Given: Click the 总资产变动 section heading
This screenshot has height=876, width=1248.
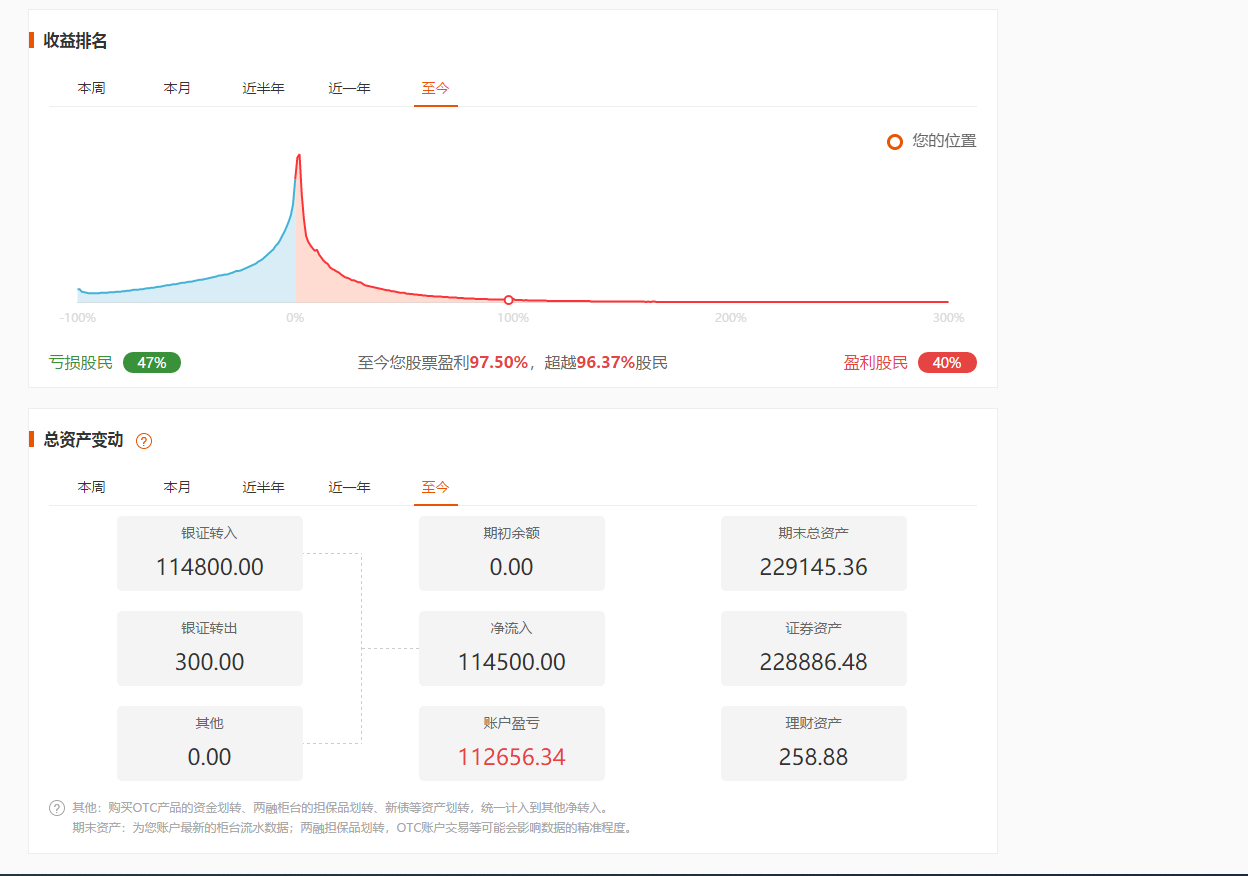Looking at the screenshot, I should (83, 440).
